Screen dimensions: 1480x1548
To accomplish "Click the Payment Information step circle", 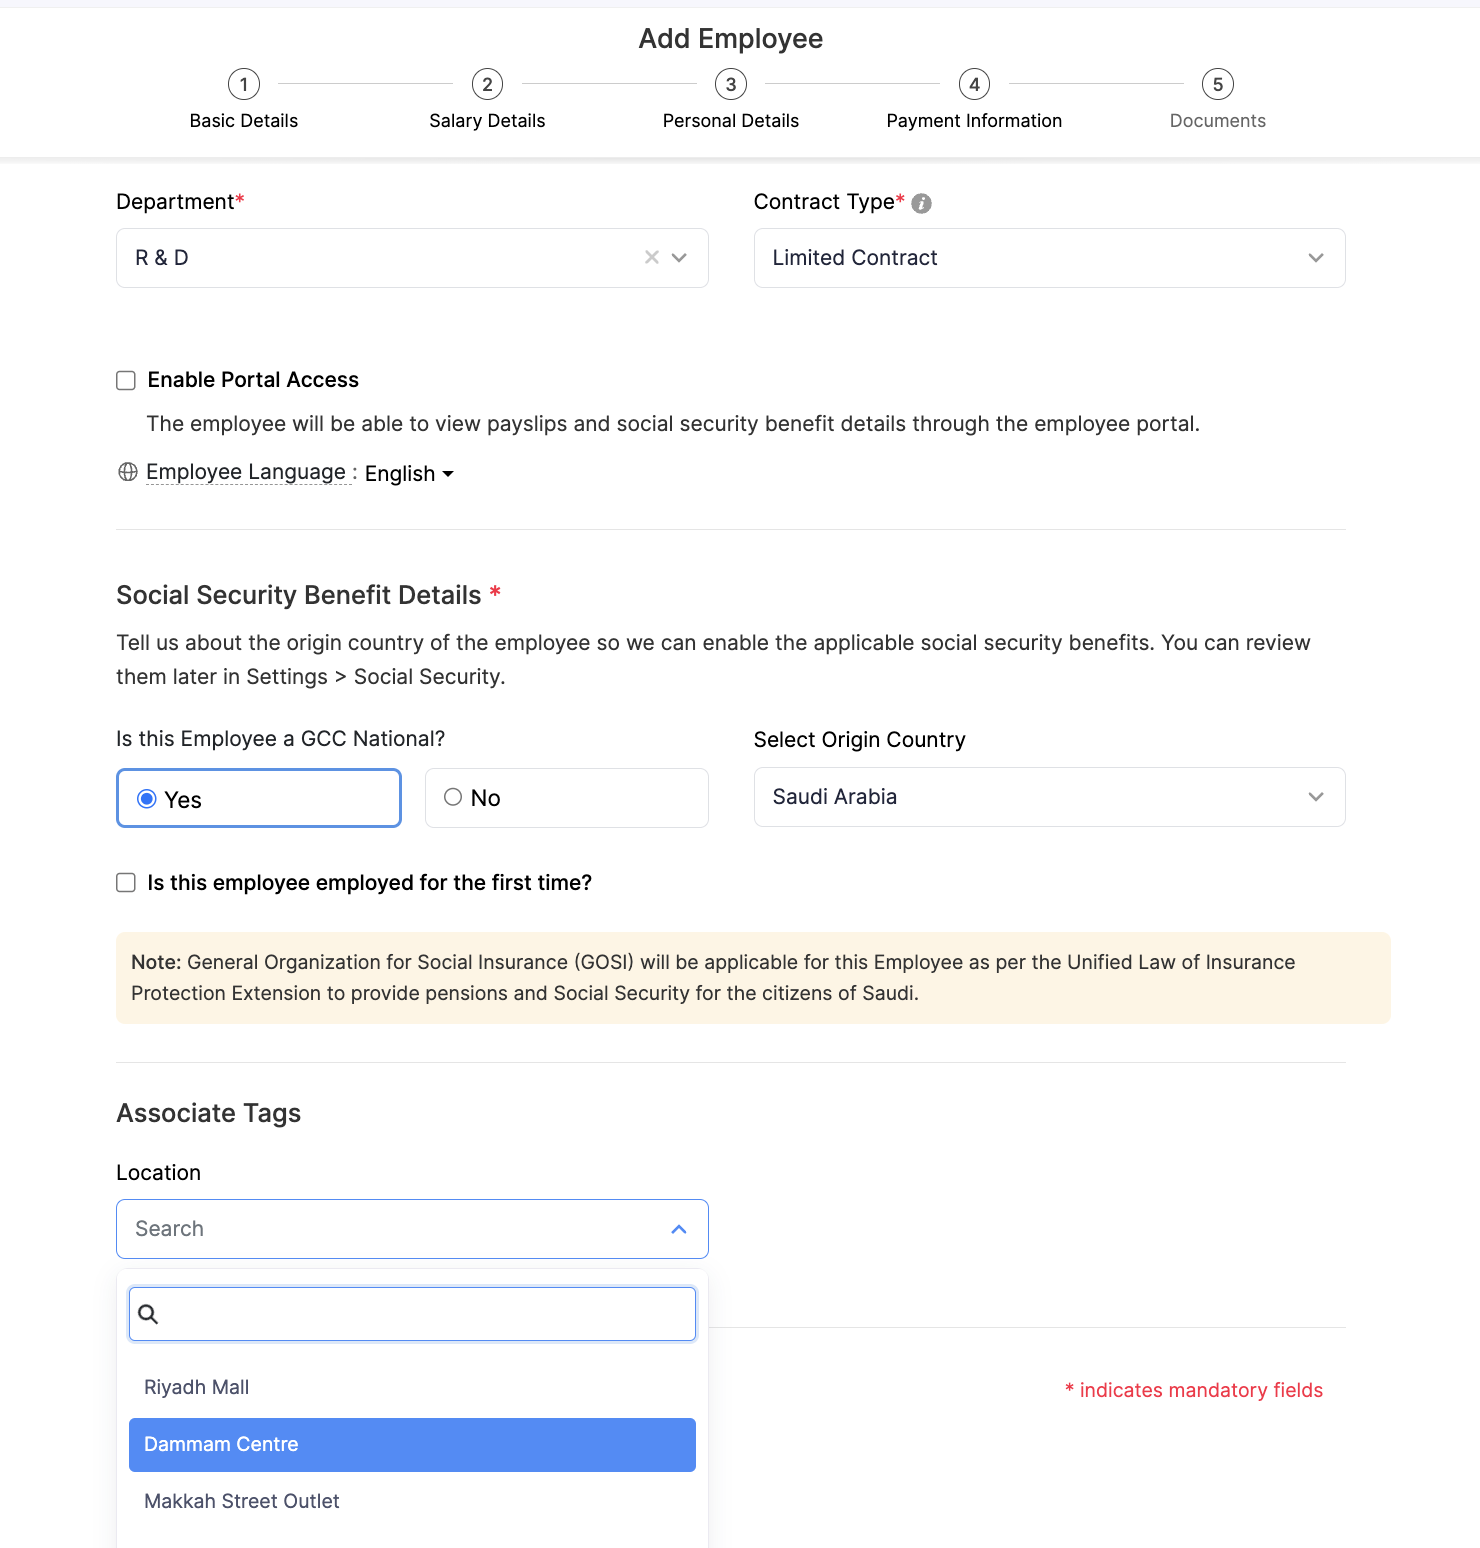I will coord(974,84).
